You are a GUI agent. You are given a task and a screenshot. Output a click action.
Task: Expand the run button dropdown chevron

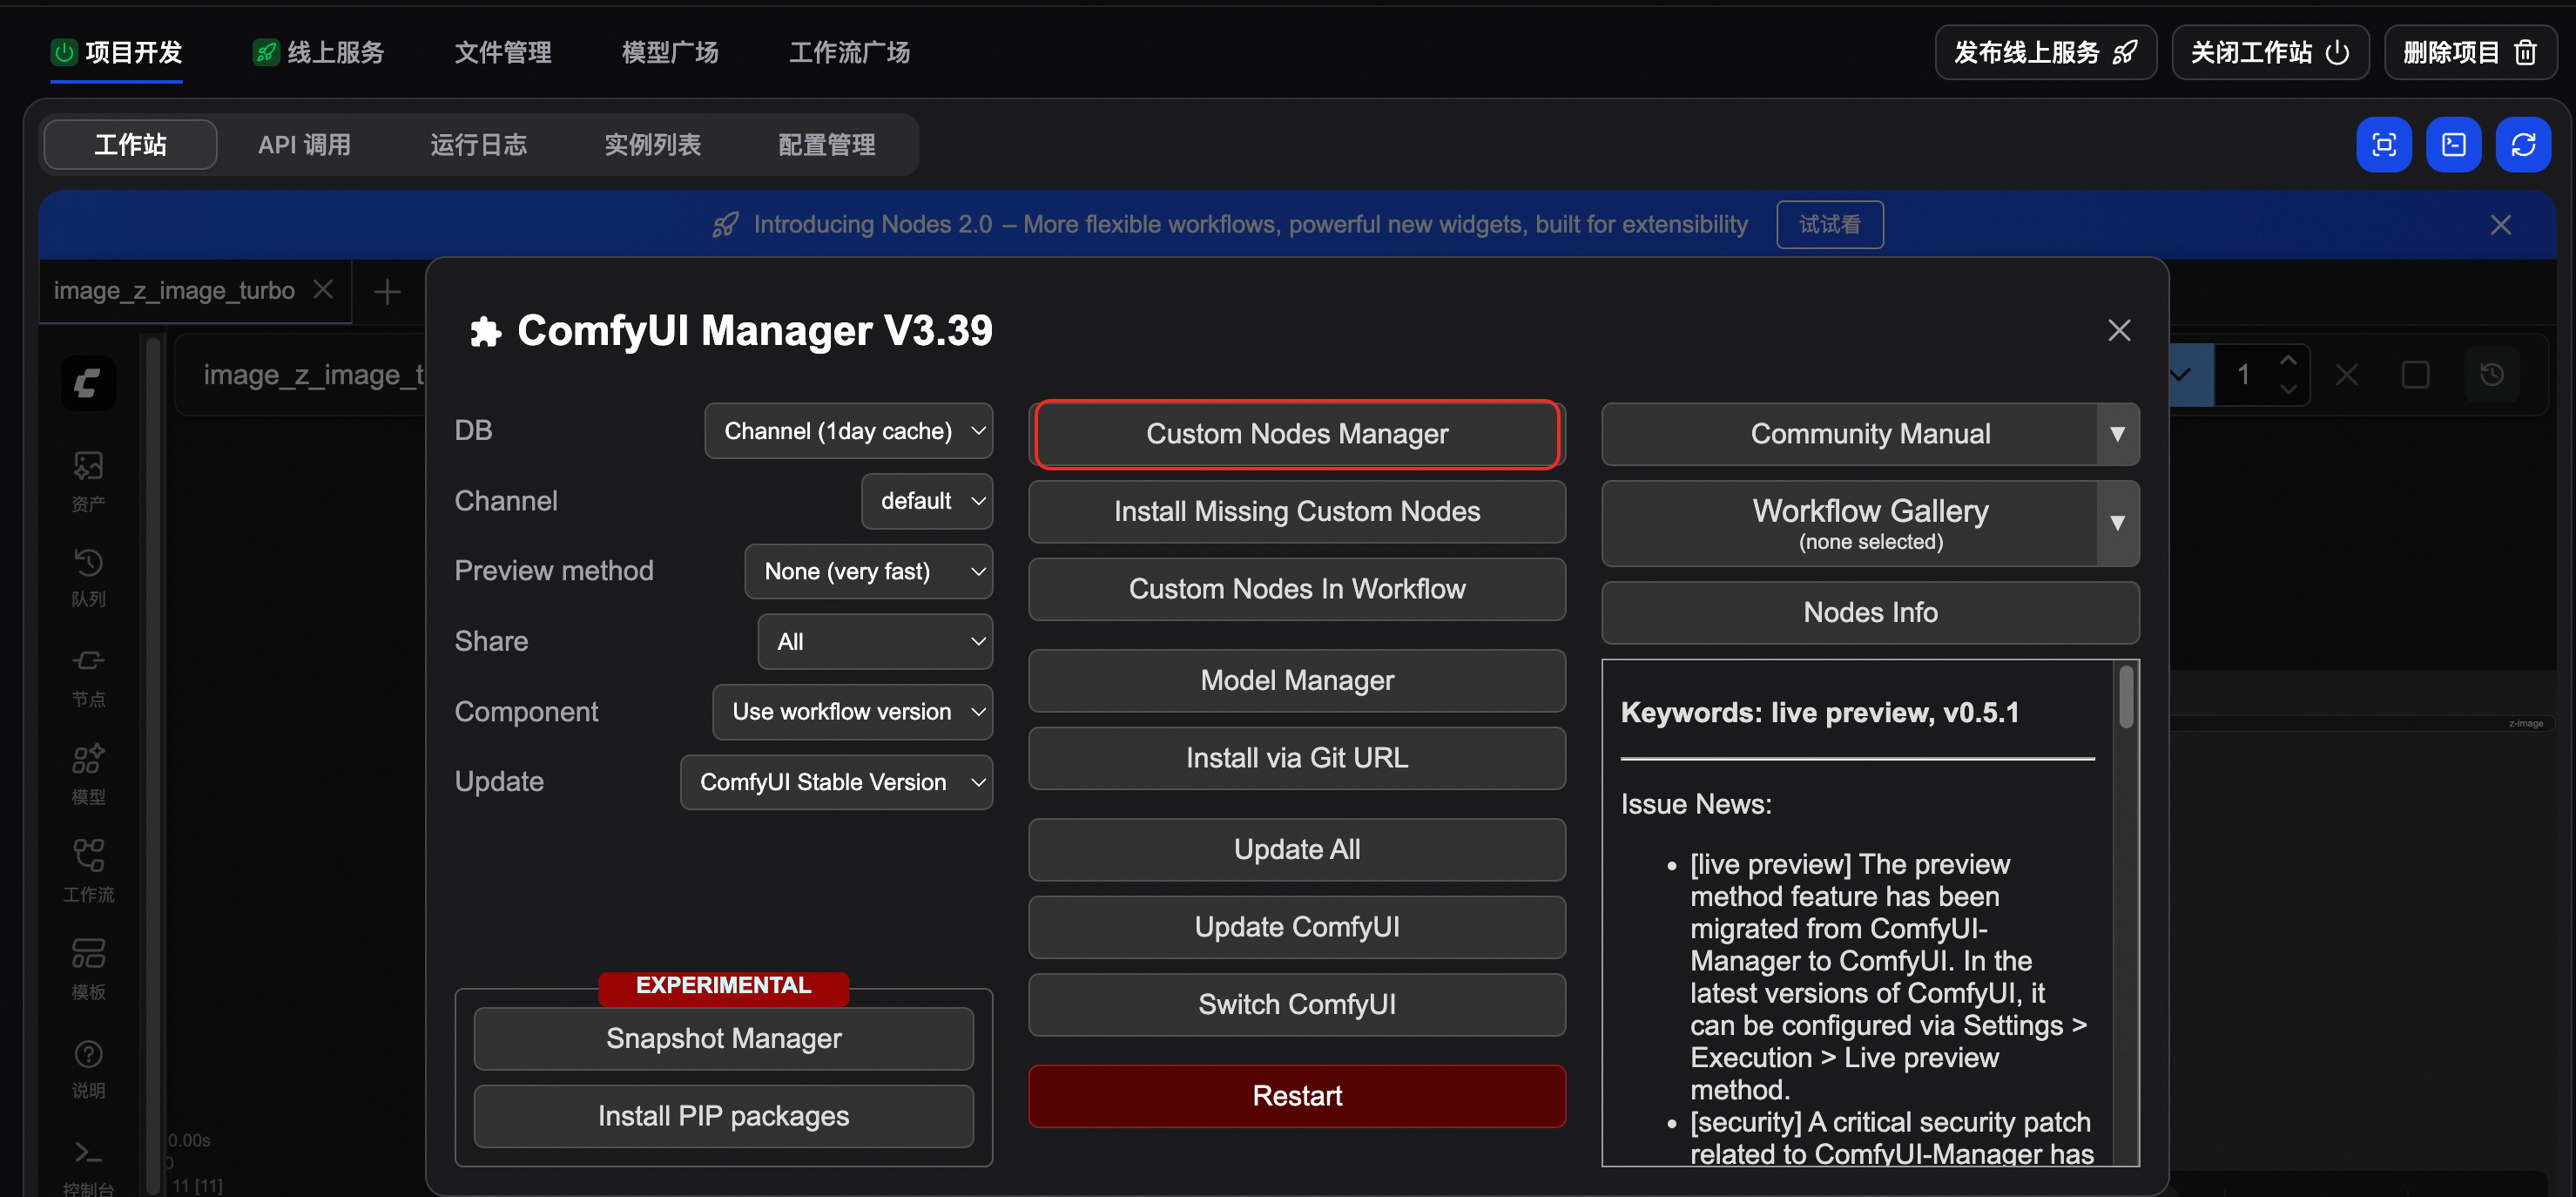point(2182,375)
